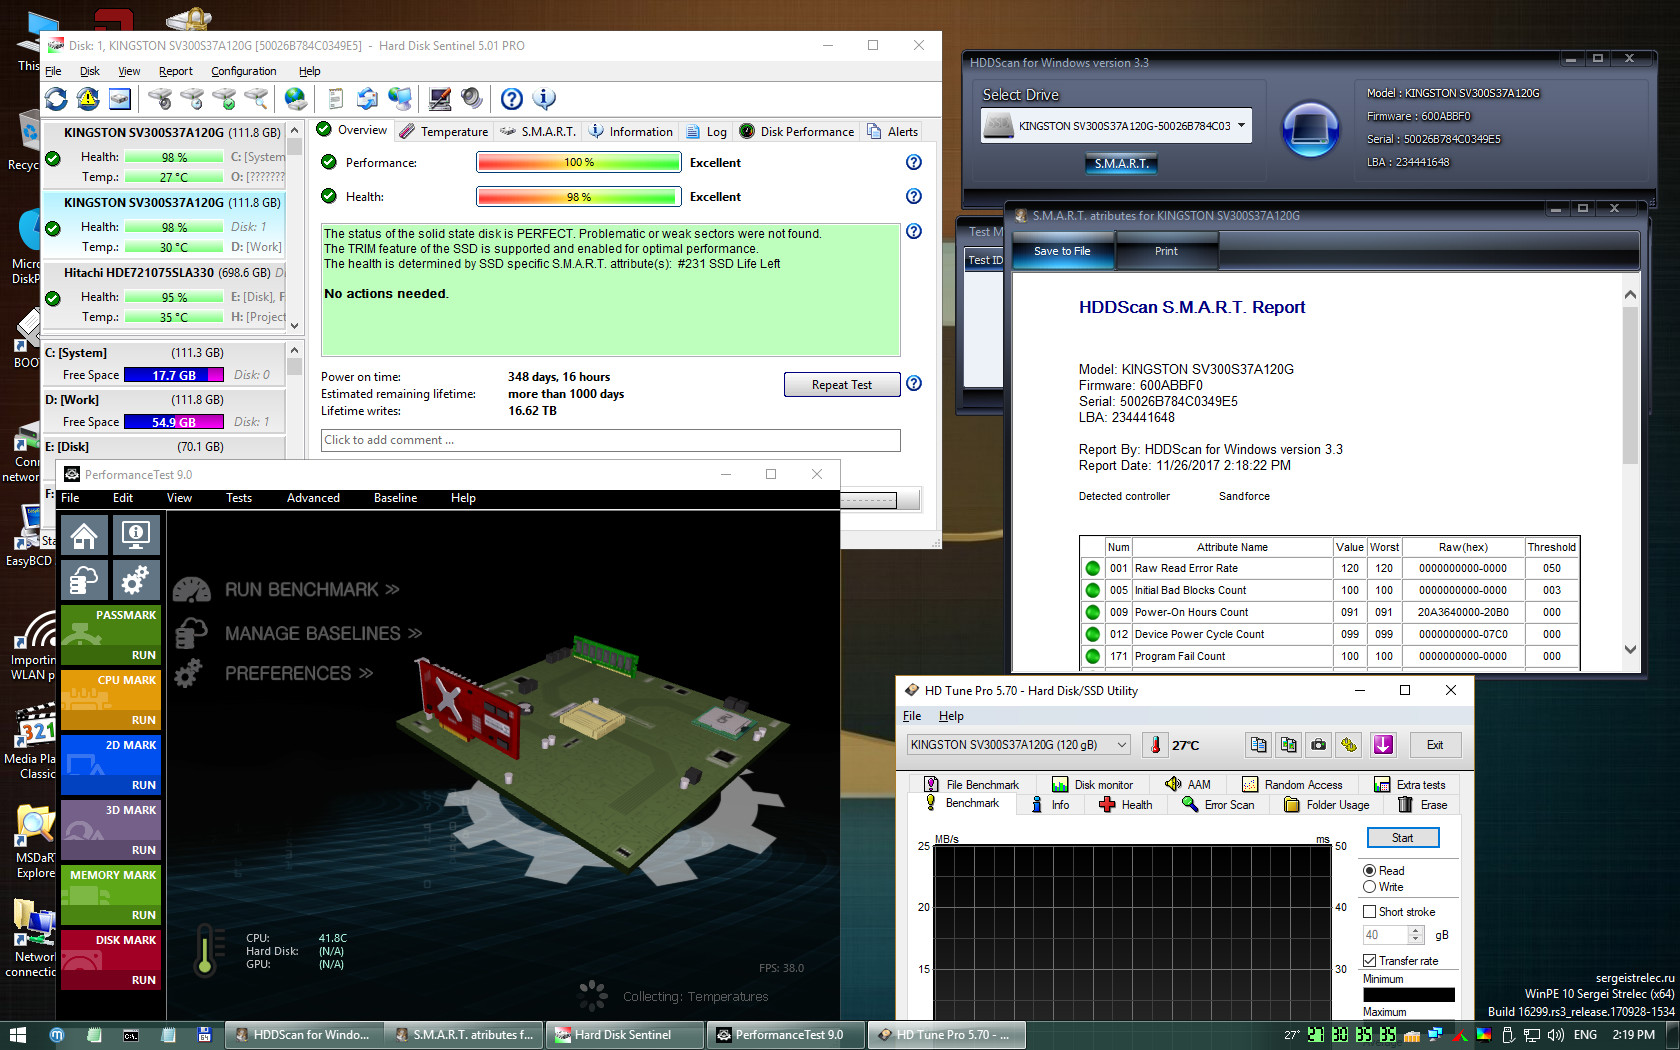Run the CPU MARK test in PerformanceTest

[x=111, y=700]
